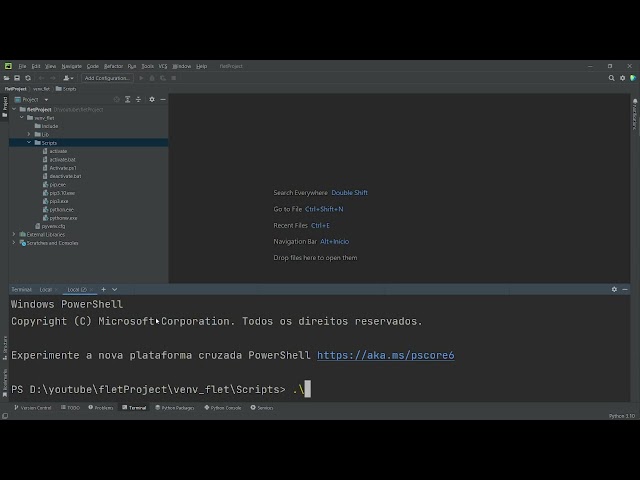The image size is (640, 480).
Task: Click Python 3.10 interpreter in status bar
Action: [622, 416]
